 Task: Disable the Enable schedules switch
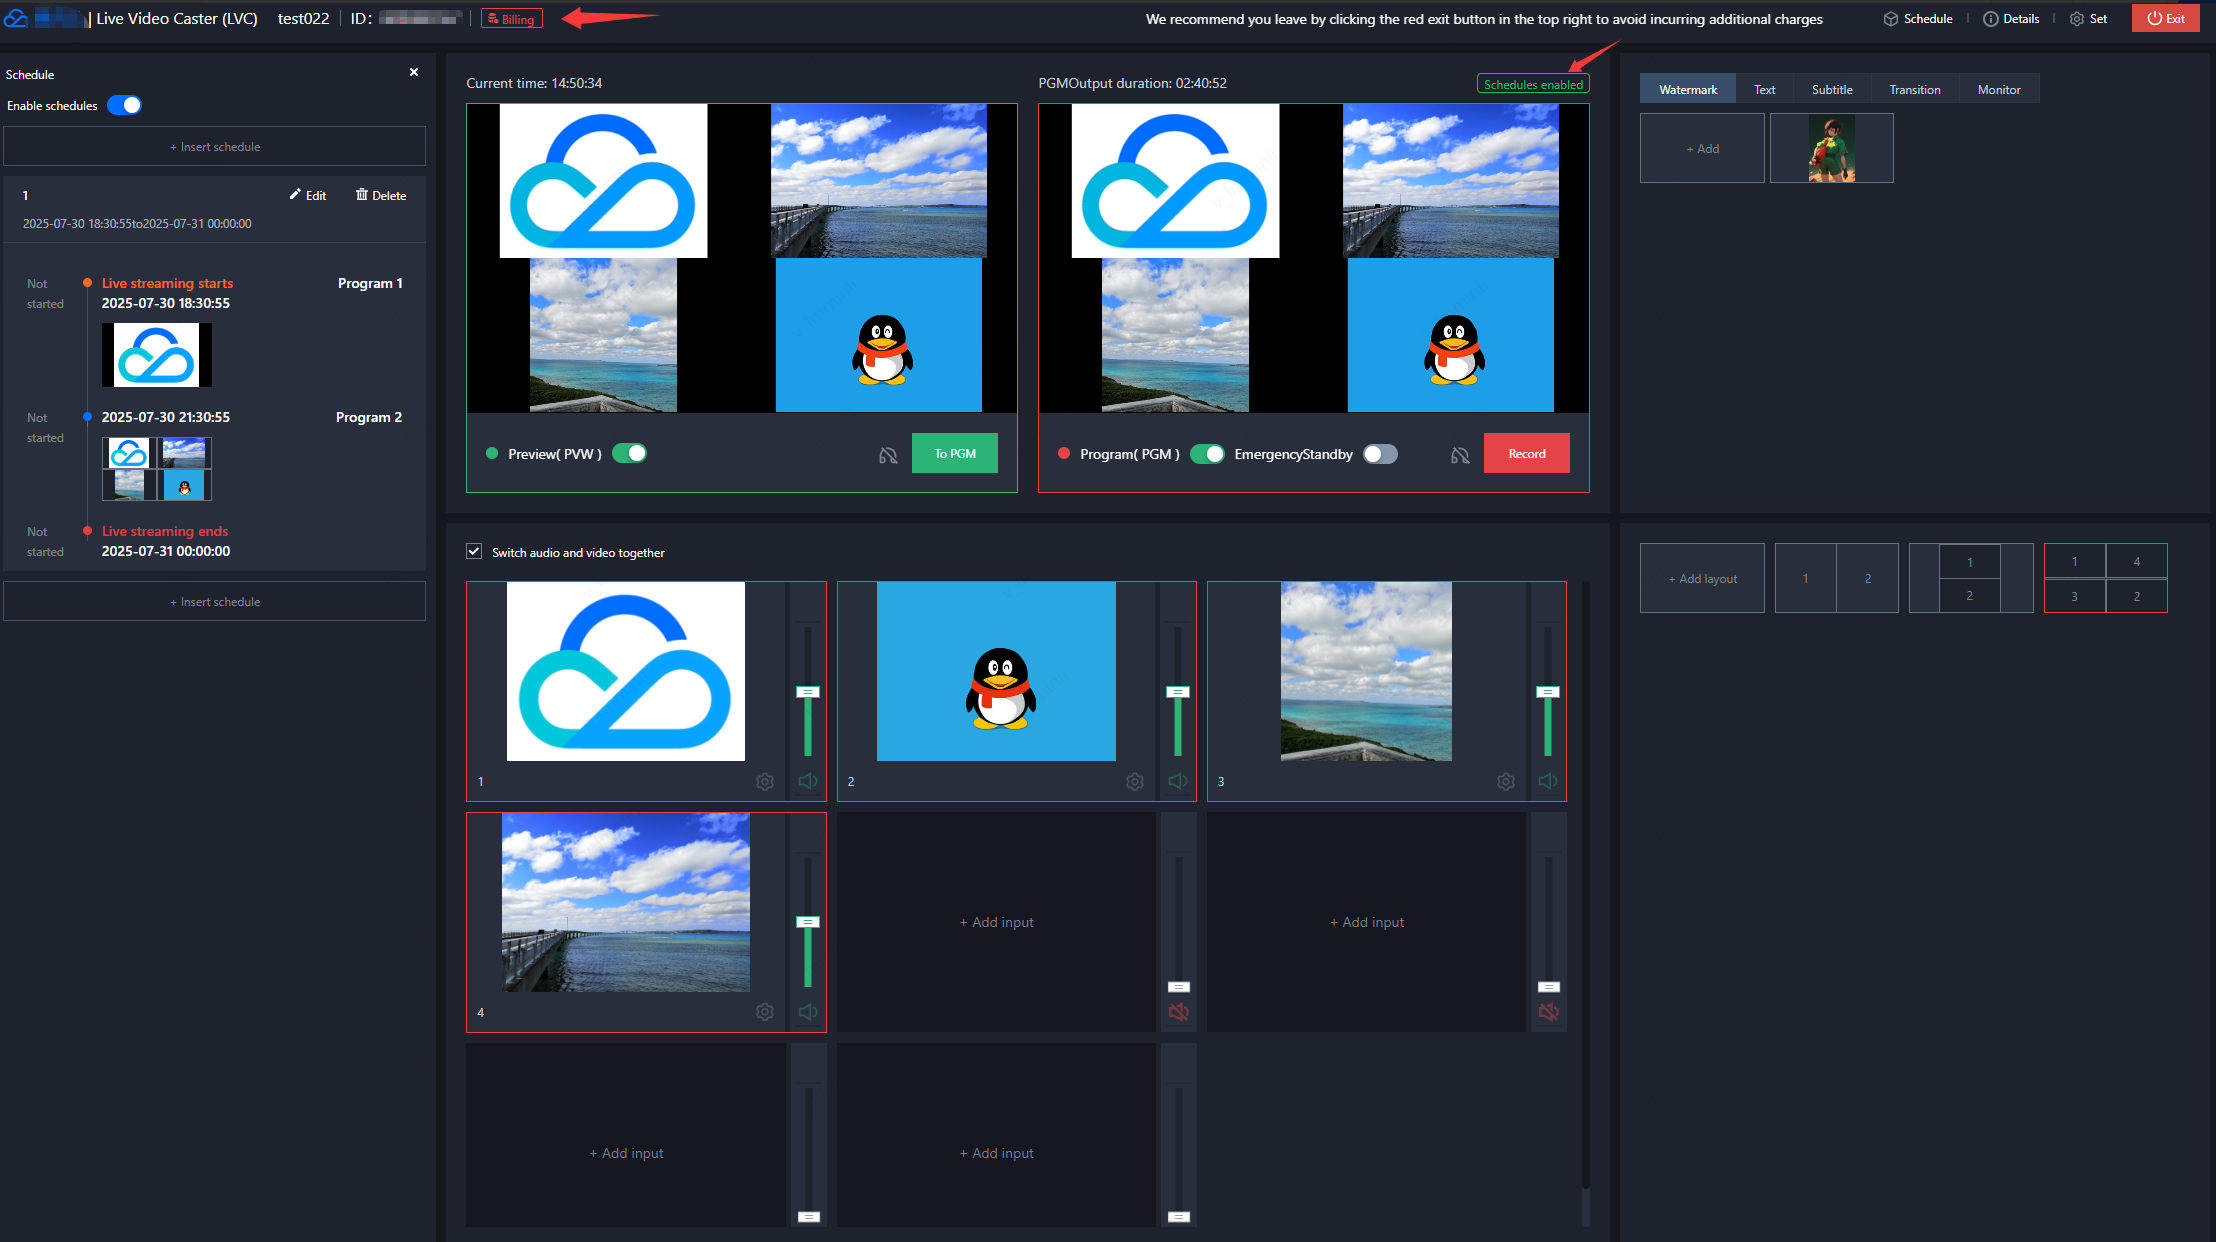click(125, 106)
